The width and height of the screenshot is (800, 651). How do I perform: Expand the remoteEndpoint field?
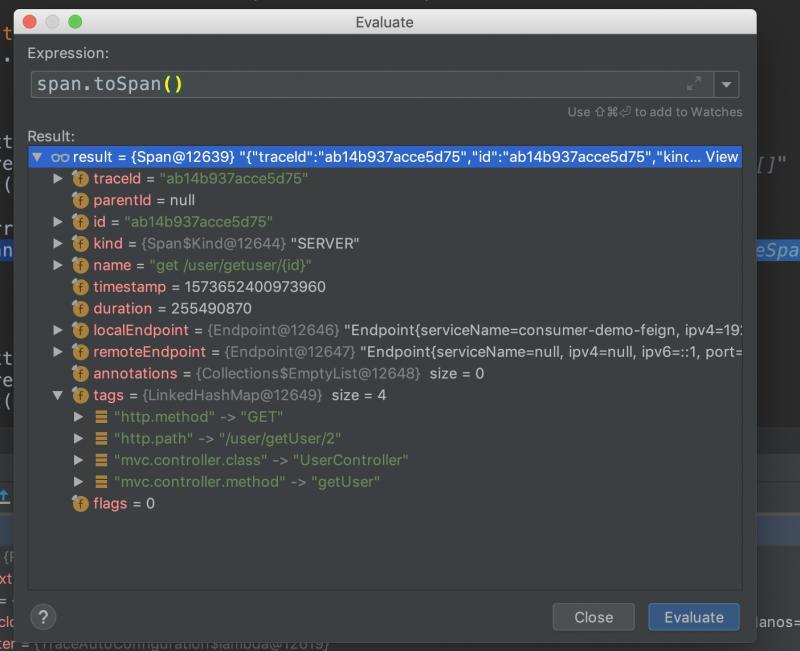(x=59, y=352)
